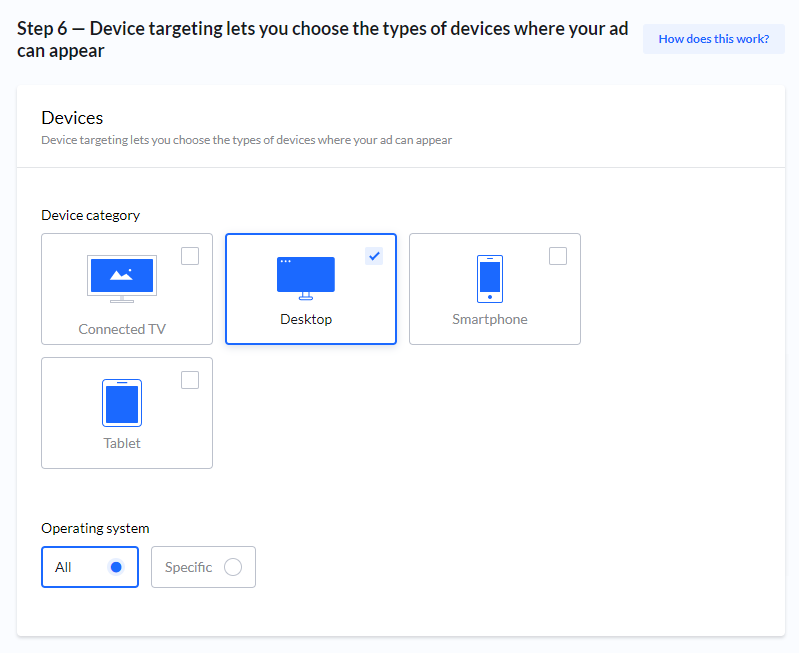Image resolution: width=799 pixels, height=653 pixels.
Task: Click the "Desktop" label text
Action: tap(306, 320)
